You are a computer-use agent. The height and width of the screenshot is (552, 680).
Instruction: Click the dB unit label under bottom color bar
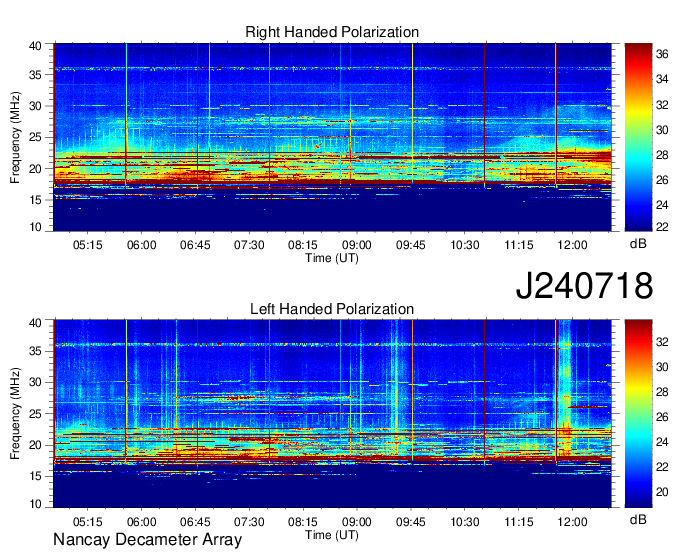coord(638,520)
